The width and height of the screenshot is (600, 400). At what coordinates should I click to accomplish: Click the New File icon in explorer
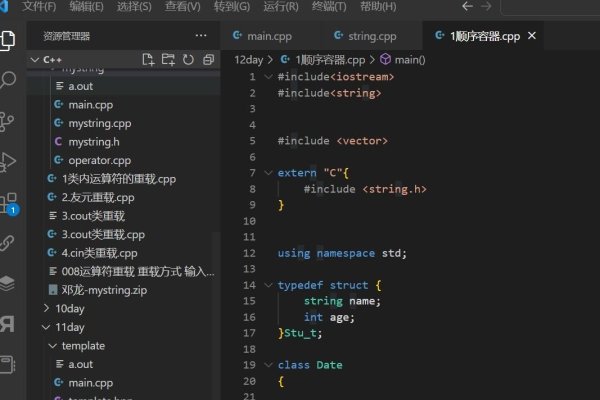[149, 60]
